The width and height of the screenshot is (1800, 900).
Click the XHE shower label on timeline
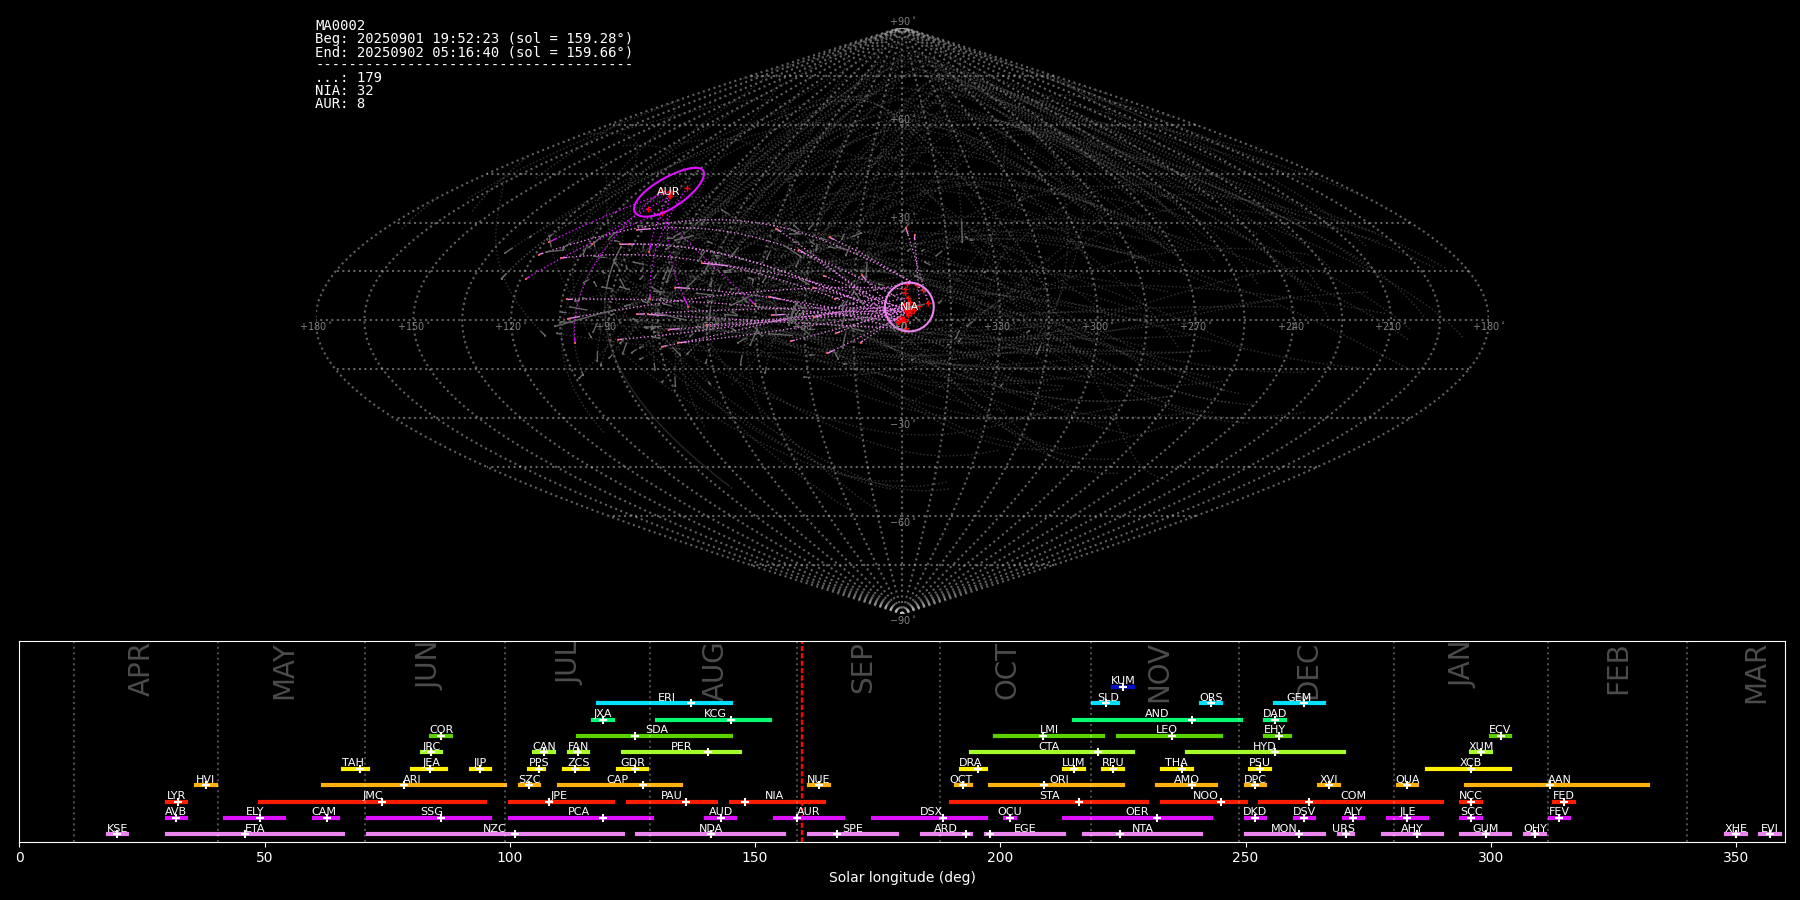(x=1736, y=828)
